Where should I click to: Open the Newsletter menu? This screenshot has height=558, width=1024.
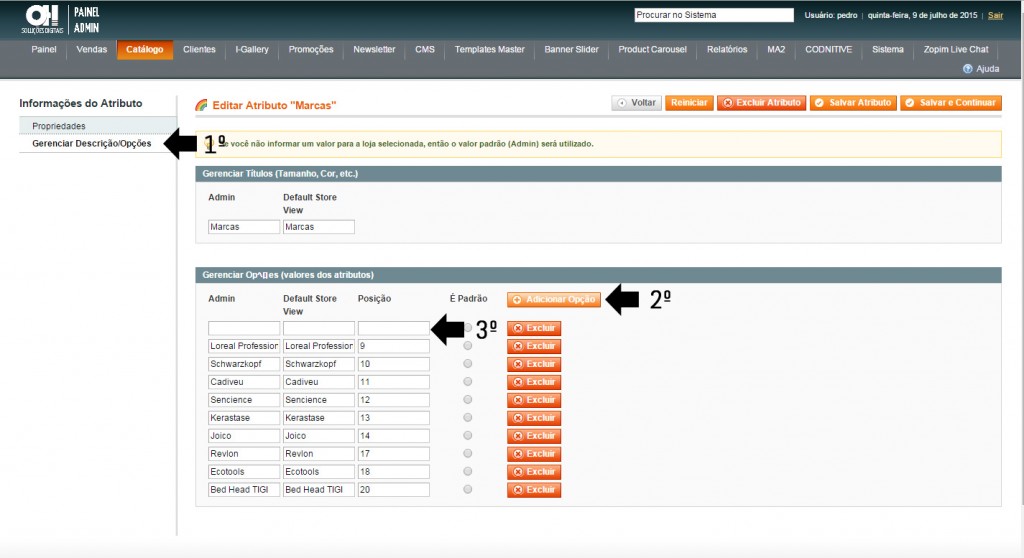pos(374,50)
